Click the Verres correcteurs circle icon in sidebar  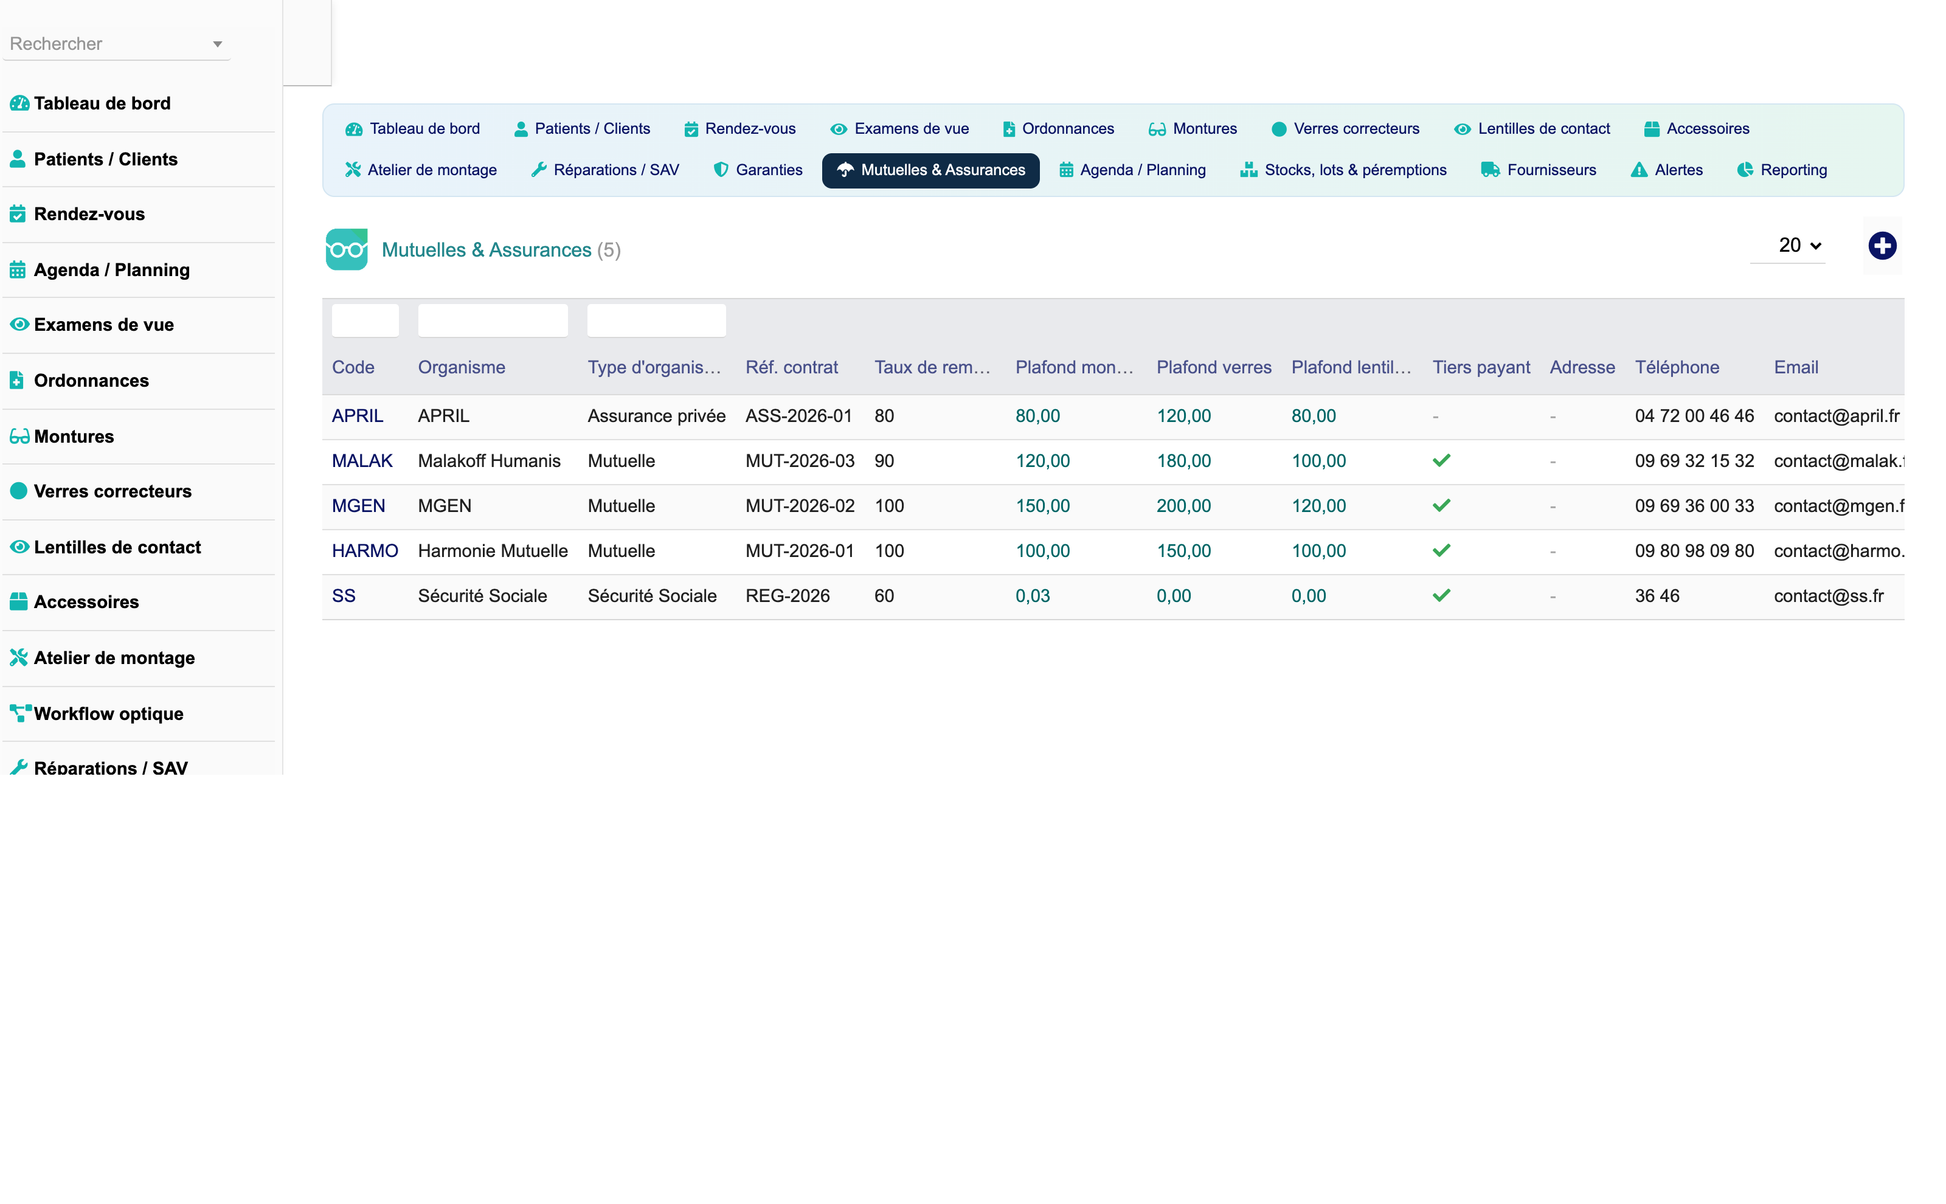(18, 491)
